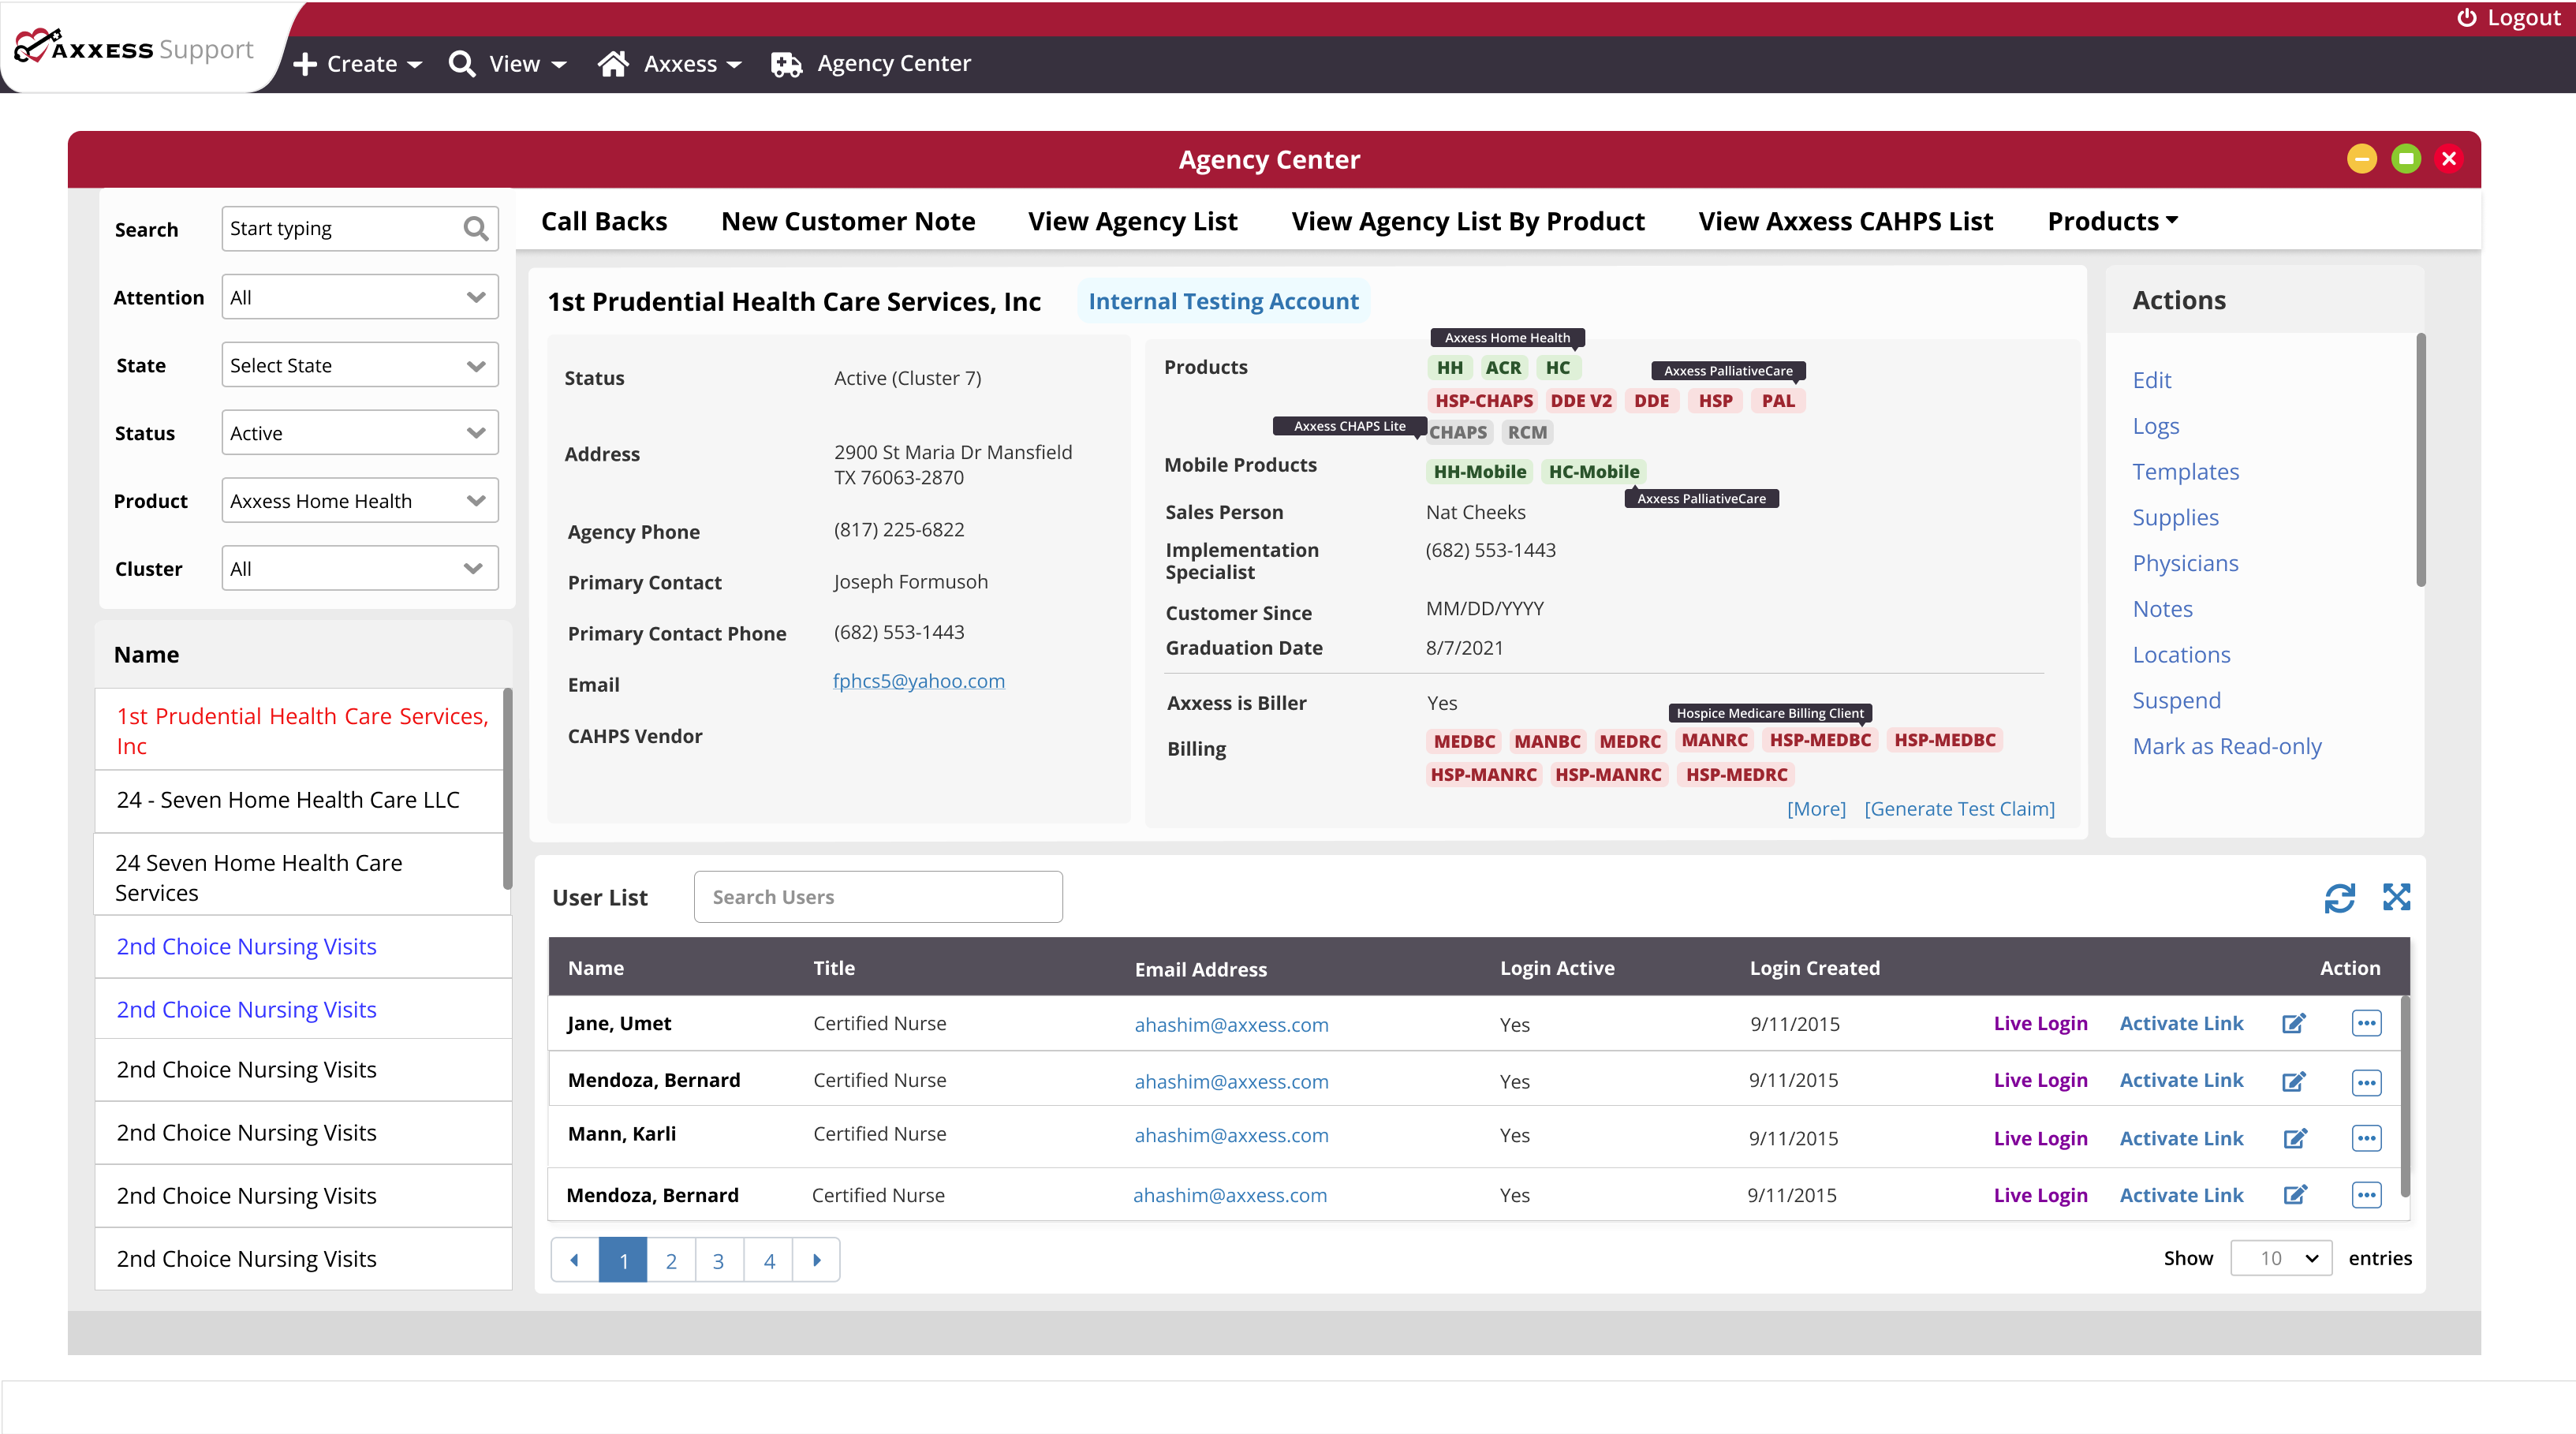Open the Product filter dropdown
2576x1434 pixels.
359,501
